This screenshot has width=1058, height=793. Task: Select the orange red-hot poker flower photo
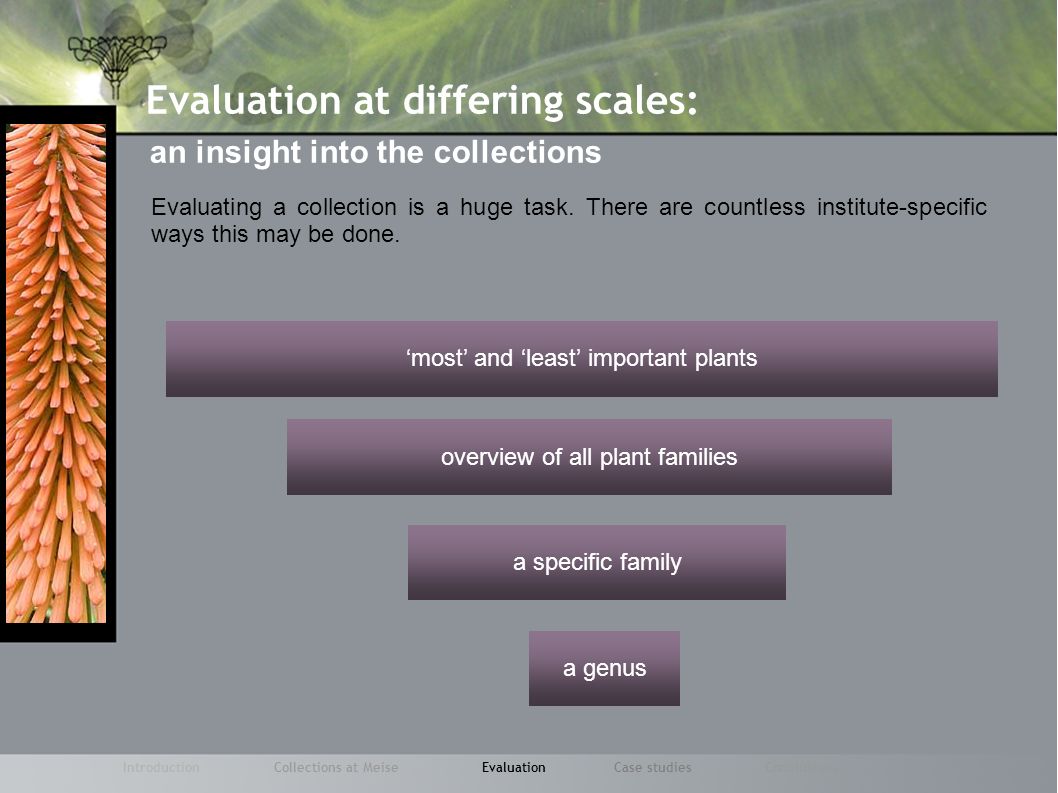click(56, 373)
